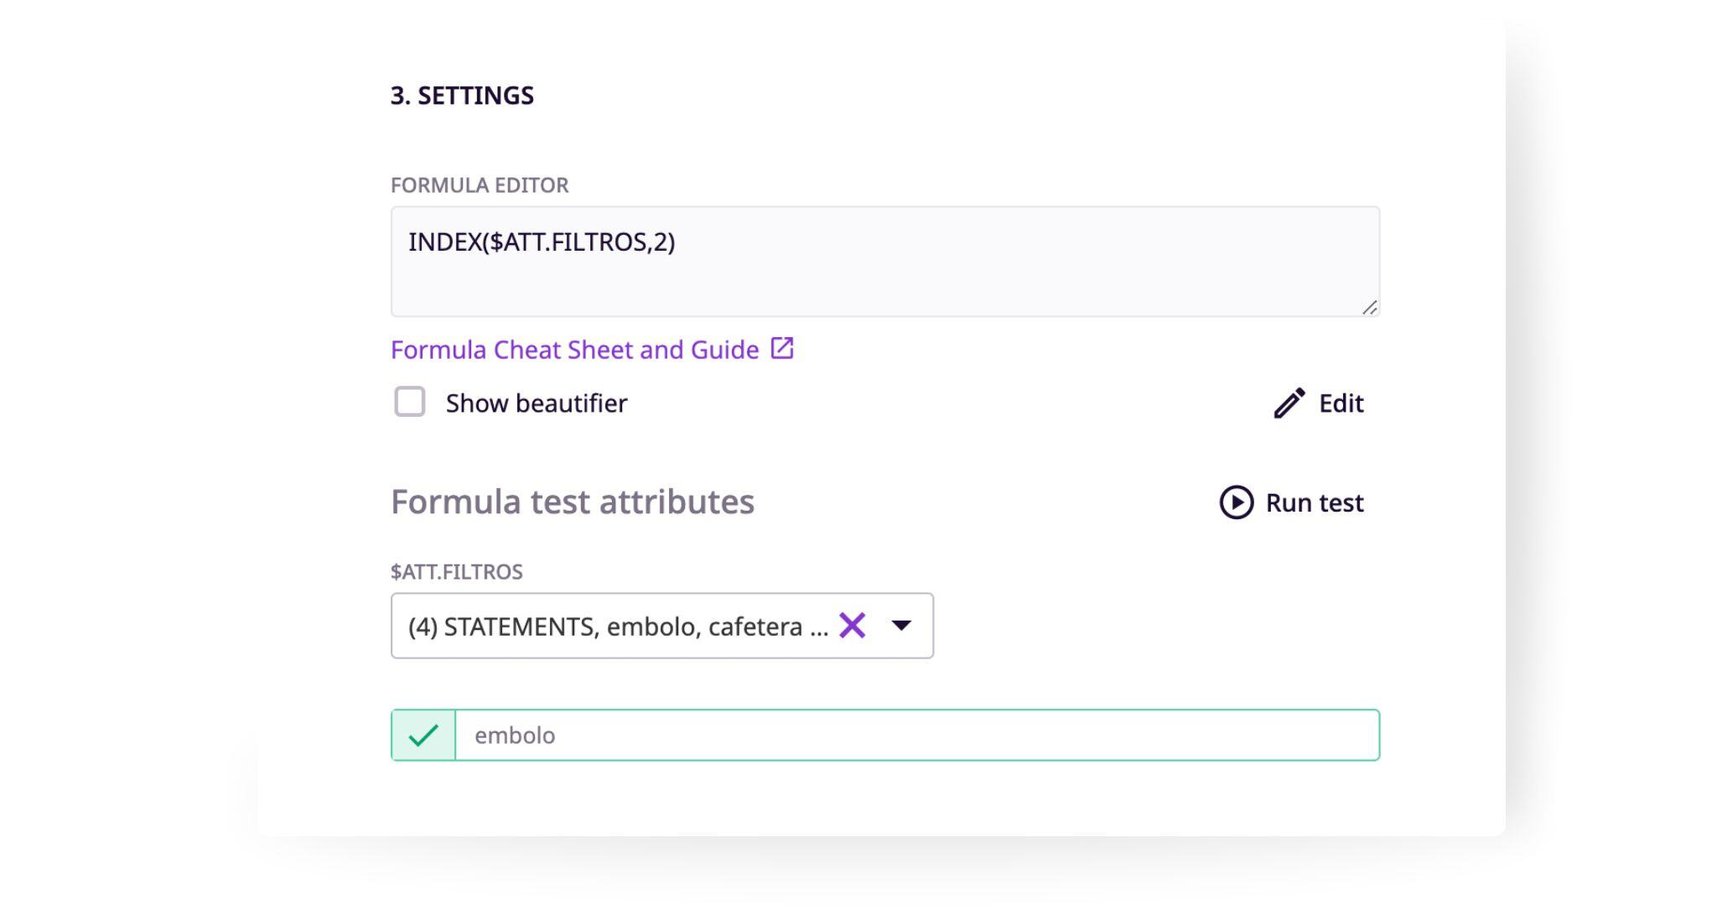Viewport: 1717px width, 910px height.
Task: Click the FORMULA EDITOR field label
Action: (479, 185)
